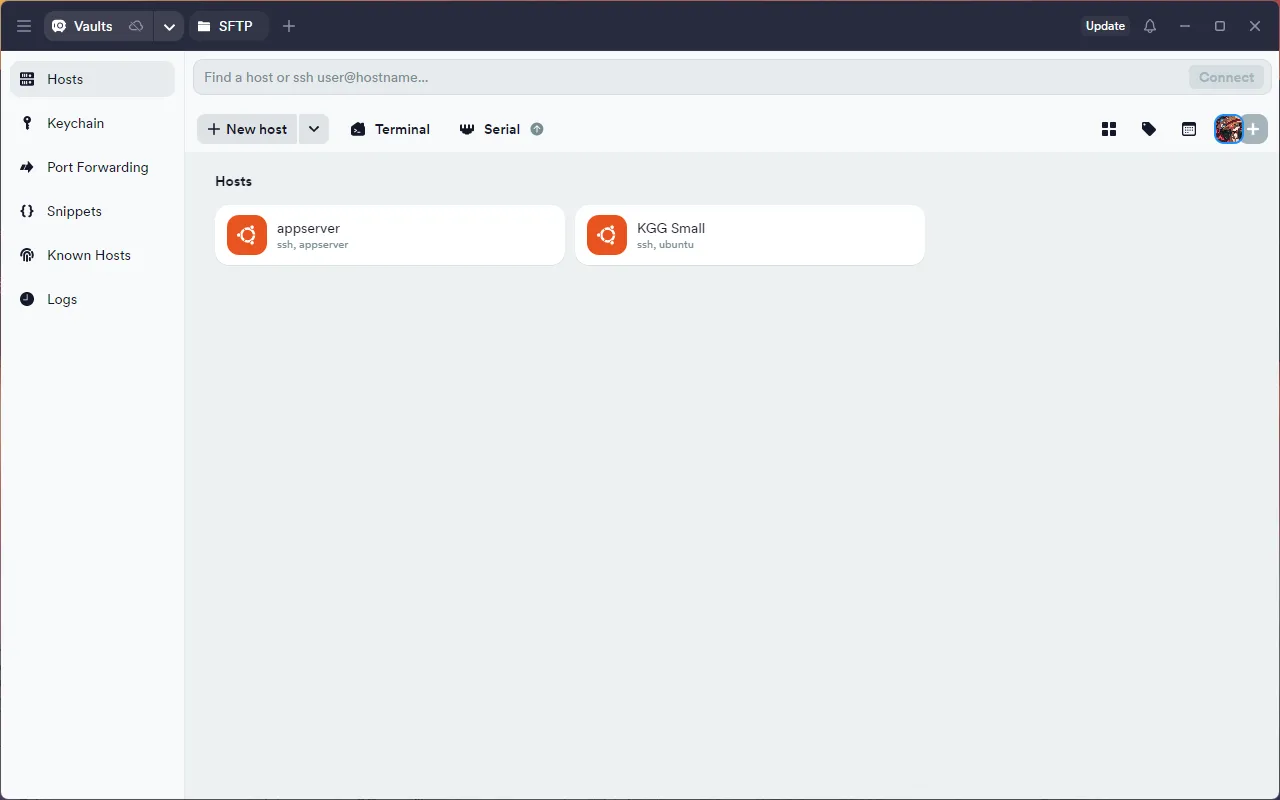The height and width of the screenshot is (800, 1280).
Task: Click the cloud sync icon in Vaults tab
Action: [136, 26]
